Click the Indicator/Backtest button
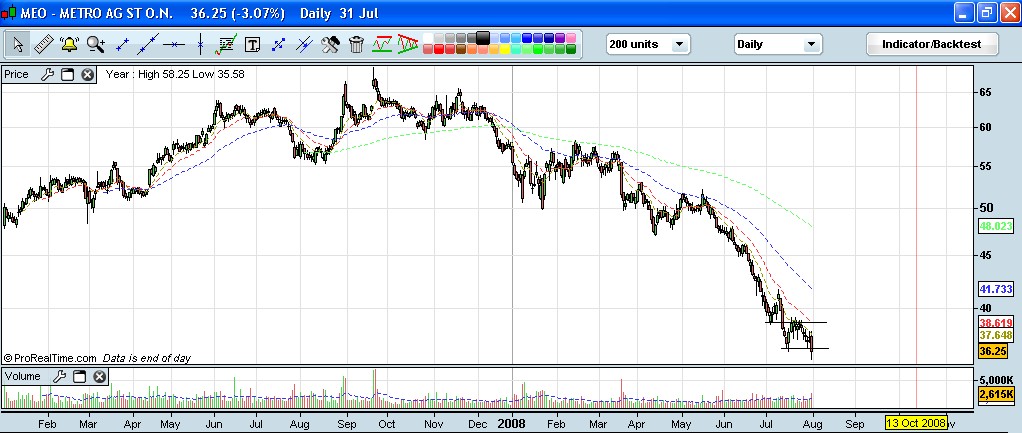Screen dimensions: 1022x433 (931, 44)
